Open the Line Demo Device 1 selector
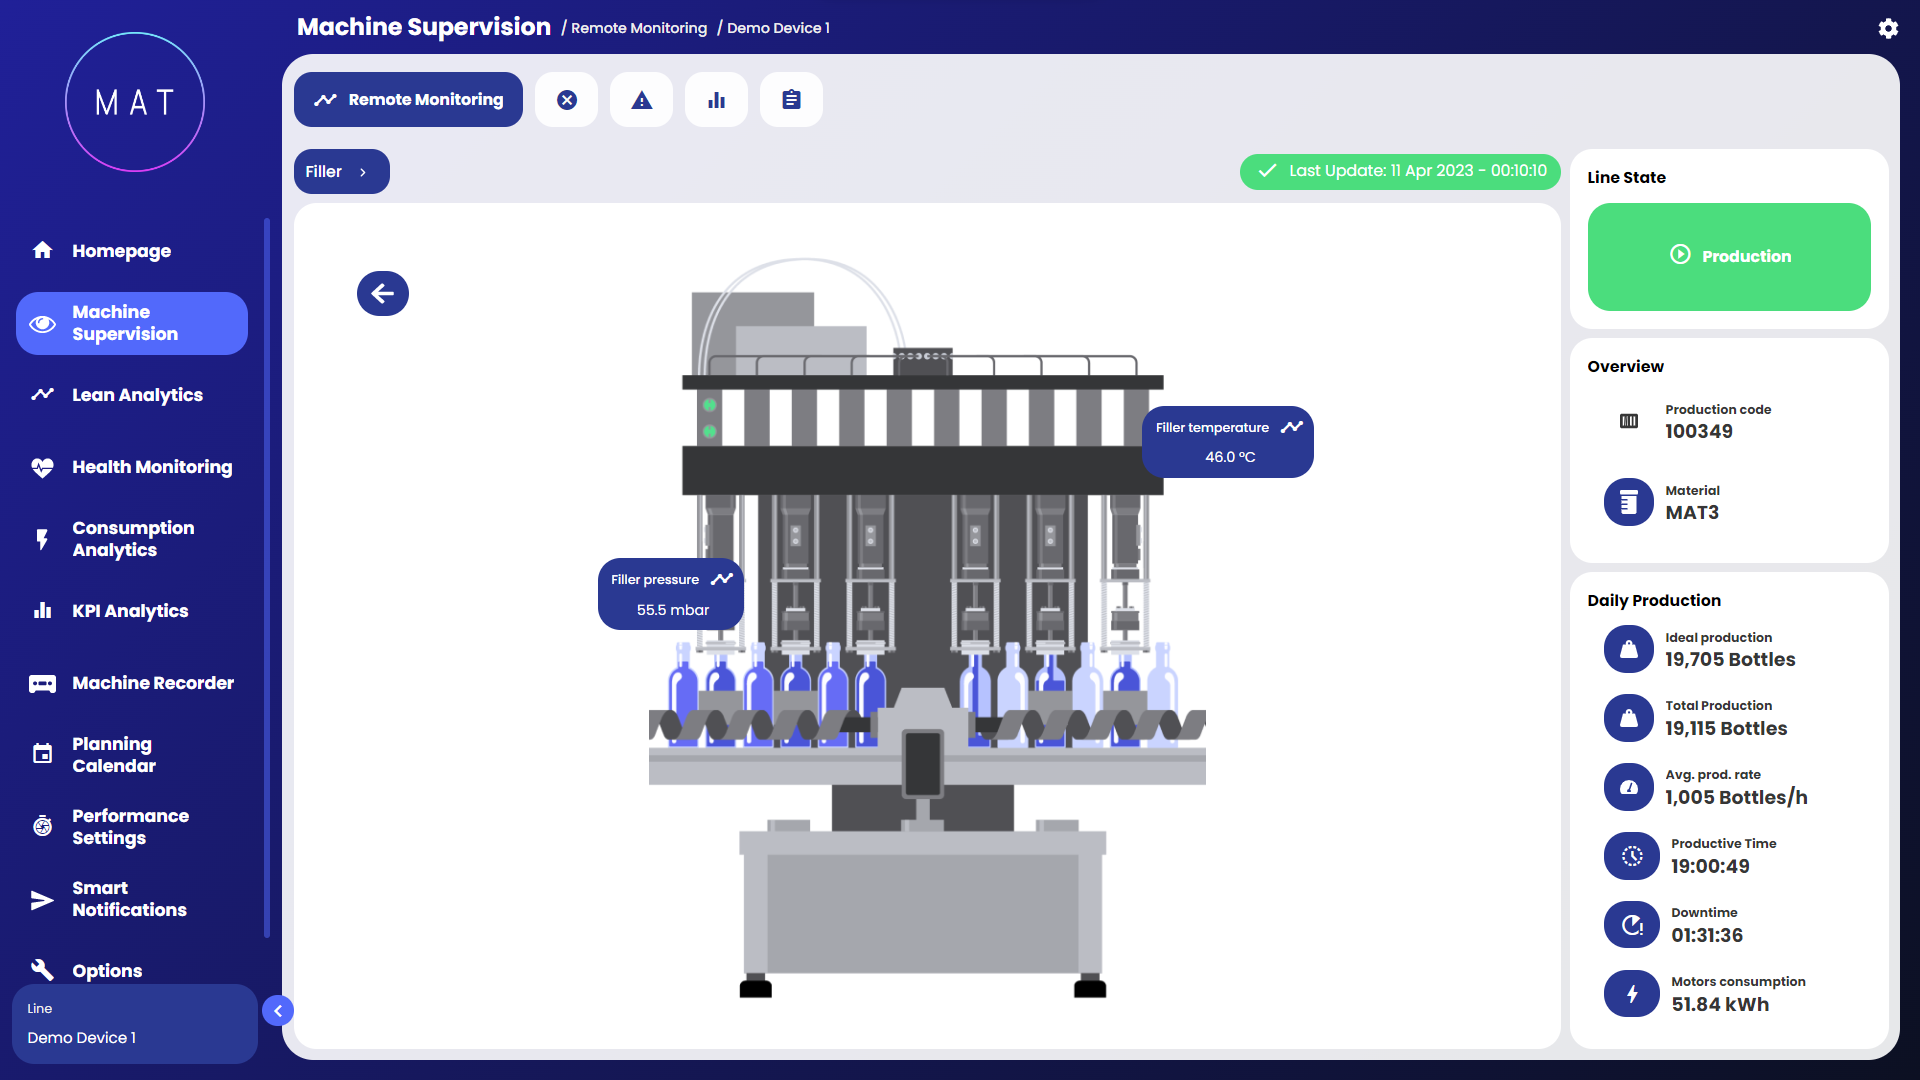The width and height of the screenshot is (1920, 1080). 134,1024
